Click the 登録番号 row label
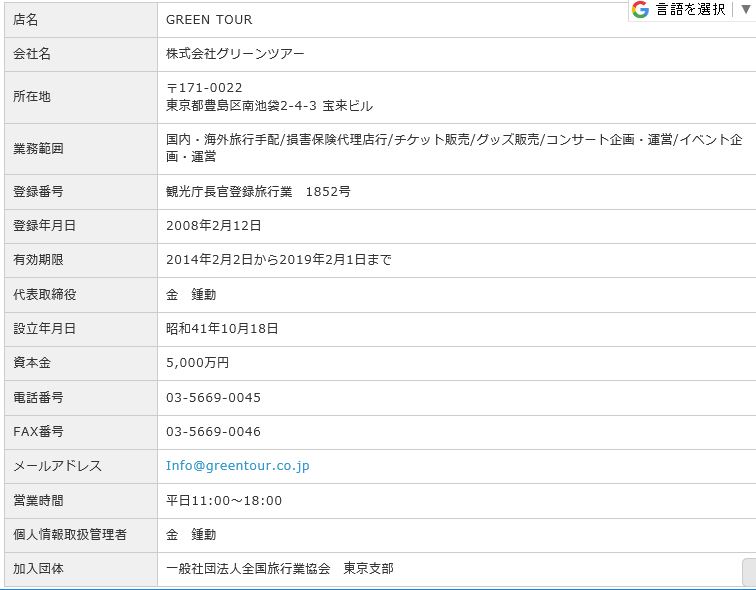Screen dimensions: 756x590 38,192
